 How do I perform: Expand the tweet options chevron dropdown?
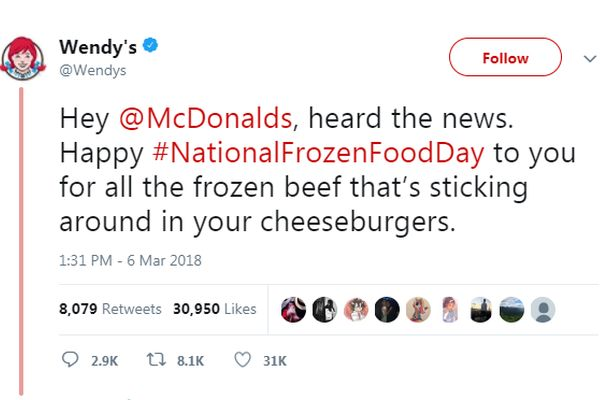click(590, 59)
